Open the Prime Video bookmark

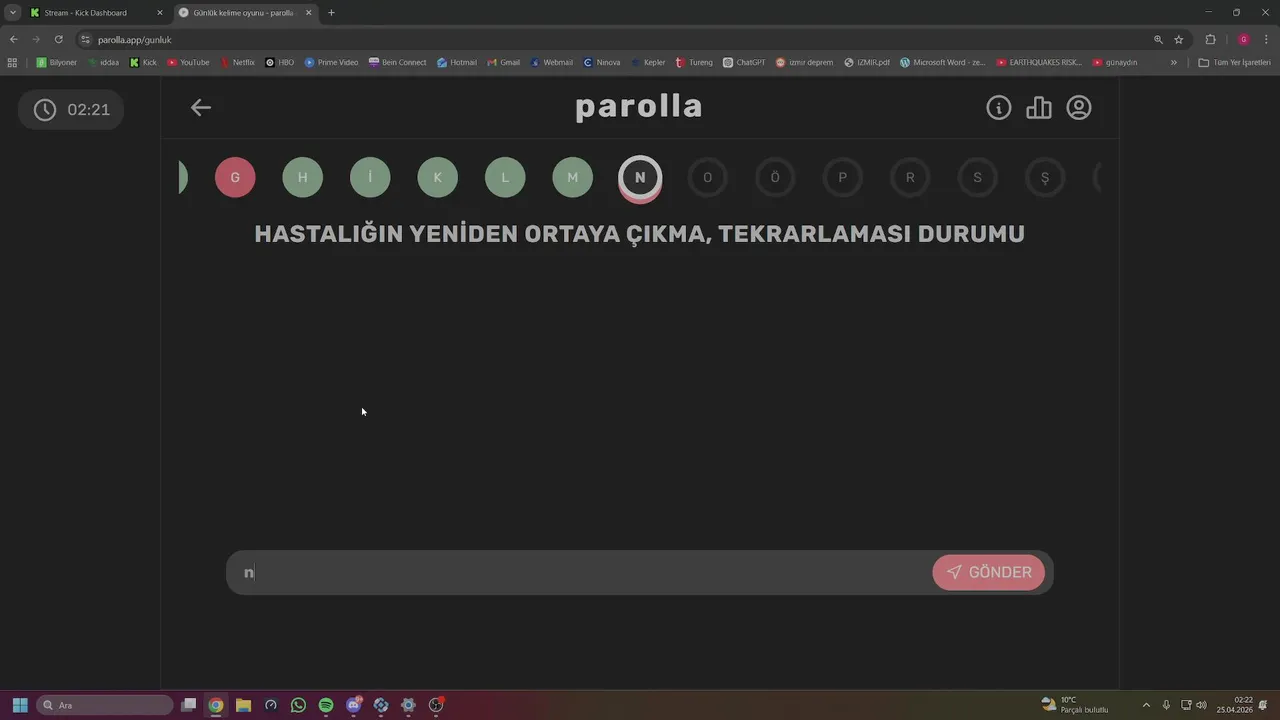(331, 62)
